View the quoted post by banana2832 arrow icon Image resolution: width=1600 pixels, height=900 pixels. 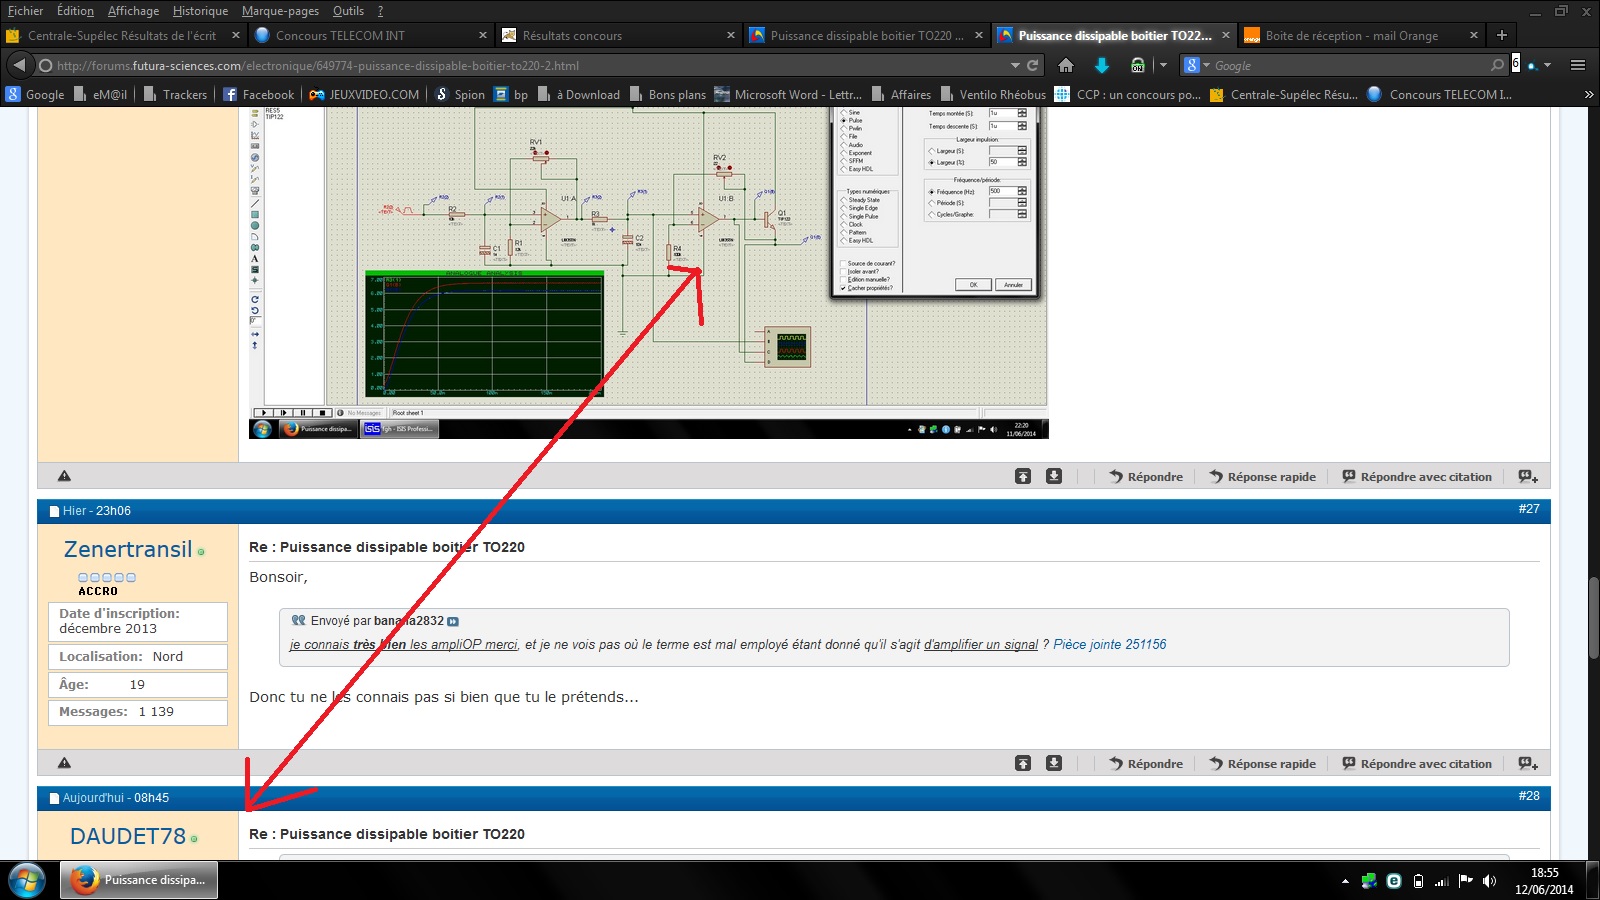[x=453, y=621]
